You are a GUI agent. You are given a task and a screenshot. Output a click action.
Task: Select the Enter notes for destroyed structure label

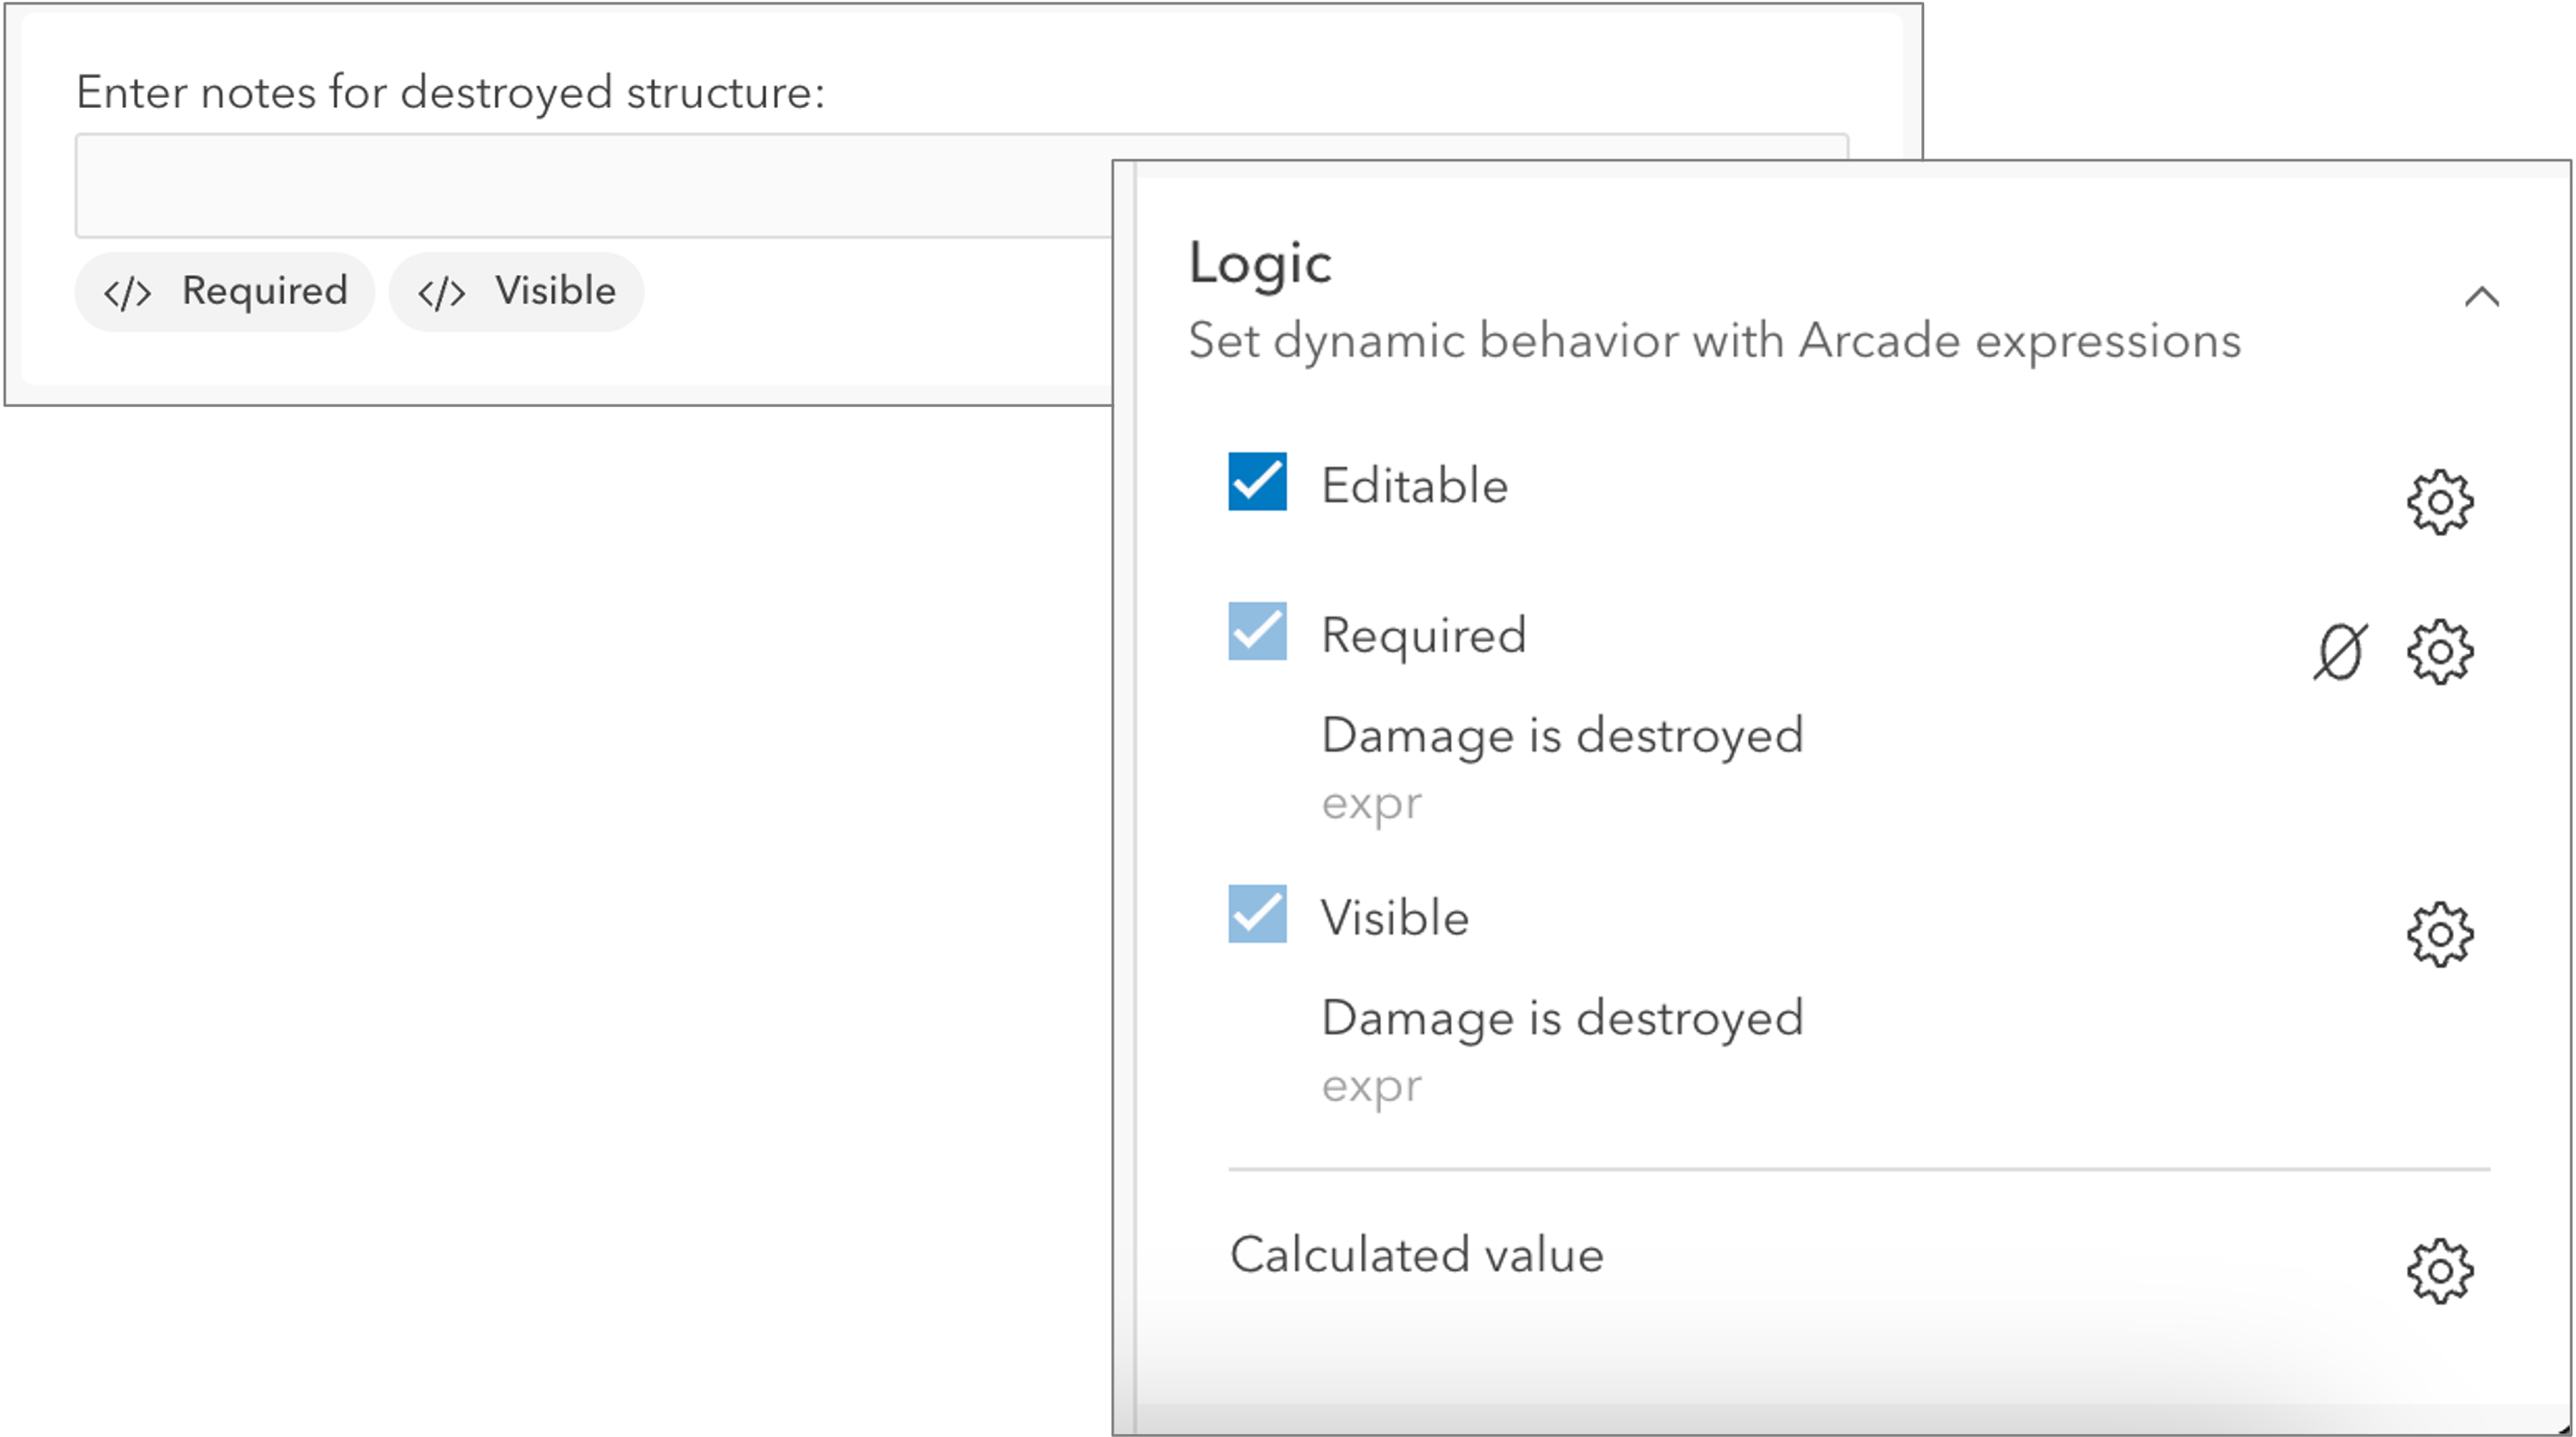click(x=450, y=92)
